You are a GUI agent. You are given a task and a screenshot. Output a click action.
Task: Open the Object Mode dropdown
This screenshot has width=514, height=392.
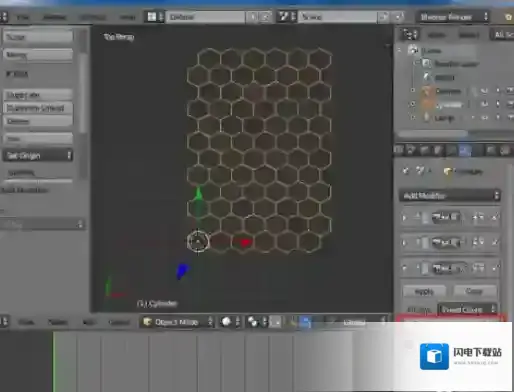[x=177, y=322]
